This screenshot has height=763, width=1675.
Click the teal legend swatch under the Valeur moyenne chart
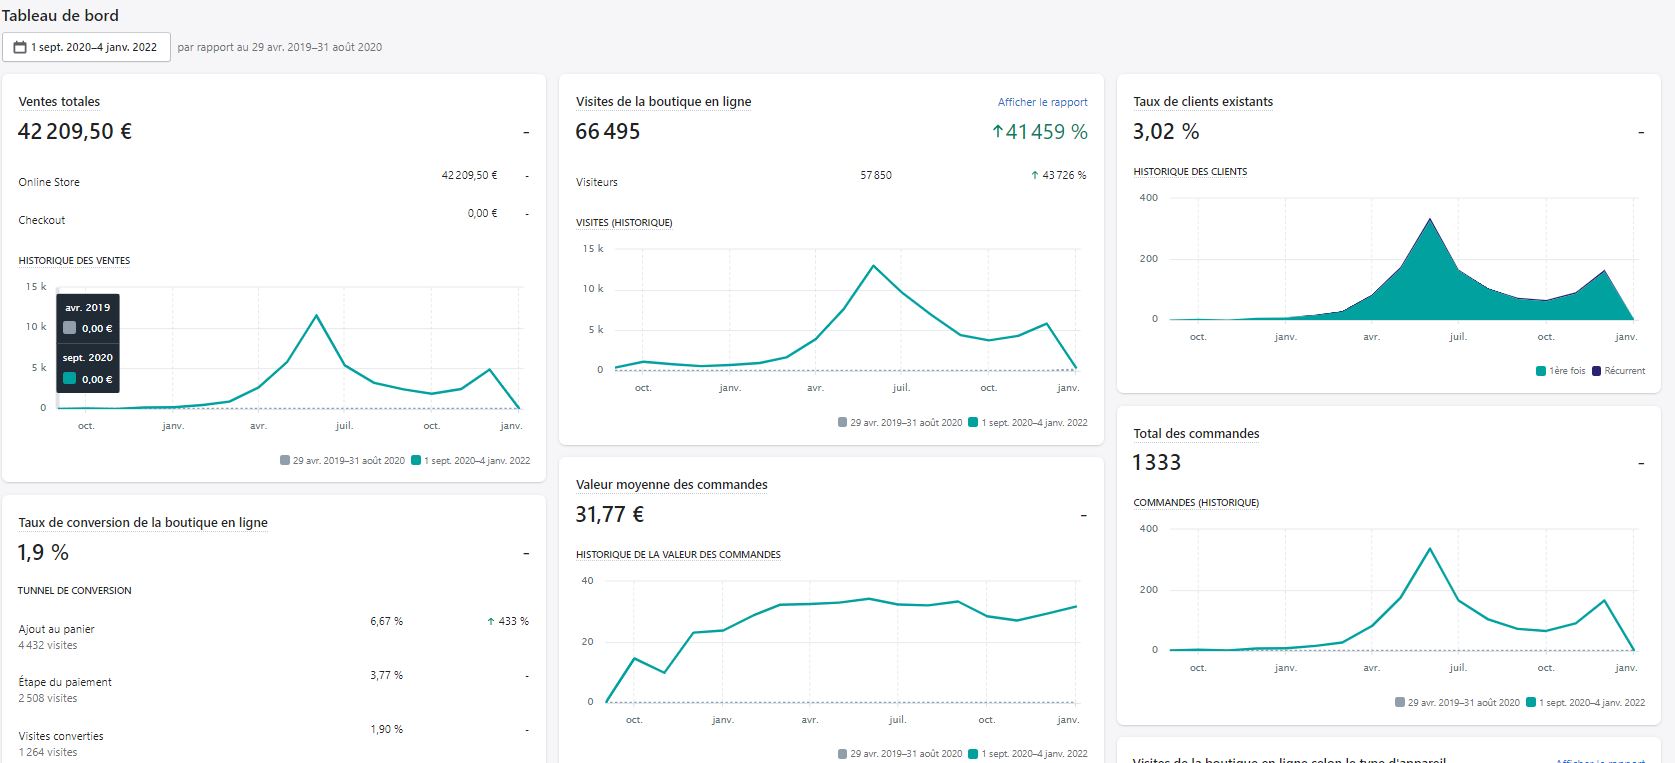(x=973, y=753)
